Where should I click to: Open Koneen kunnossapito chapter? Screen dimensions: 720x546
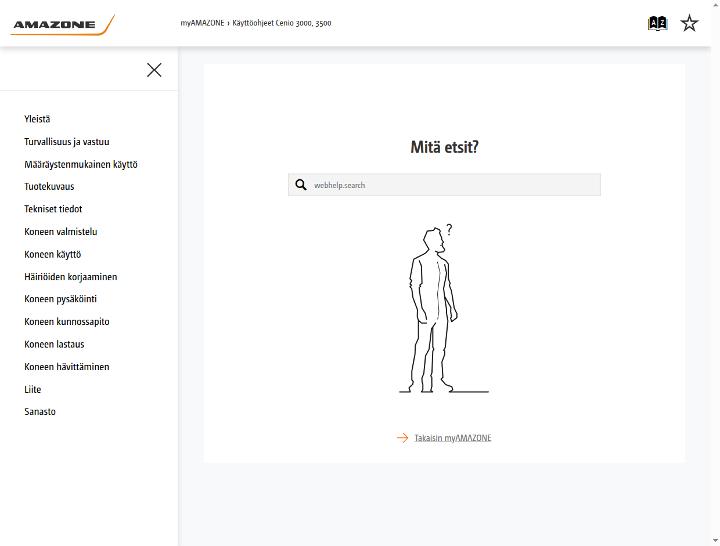pyautogui.click(x=67, y=321)
